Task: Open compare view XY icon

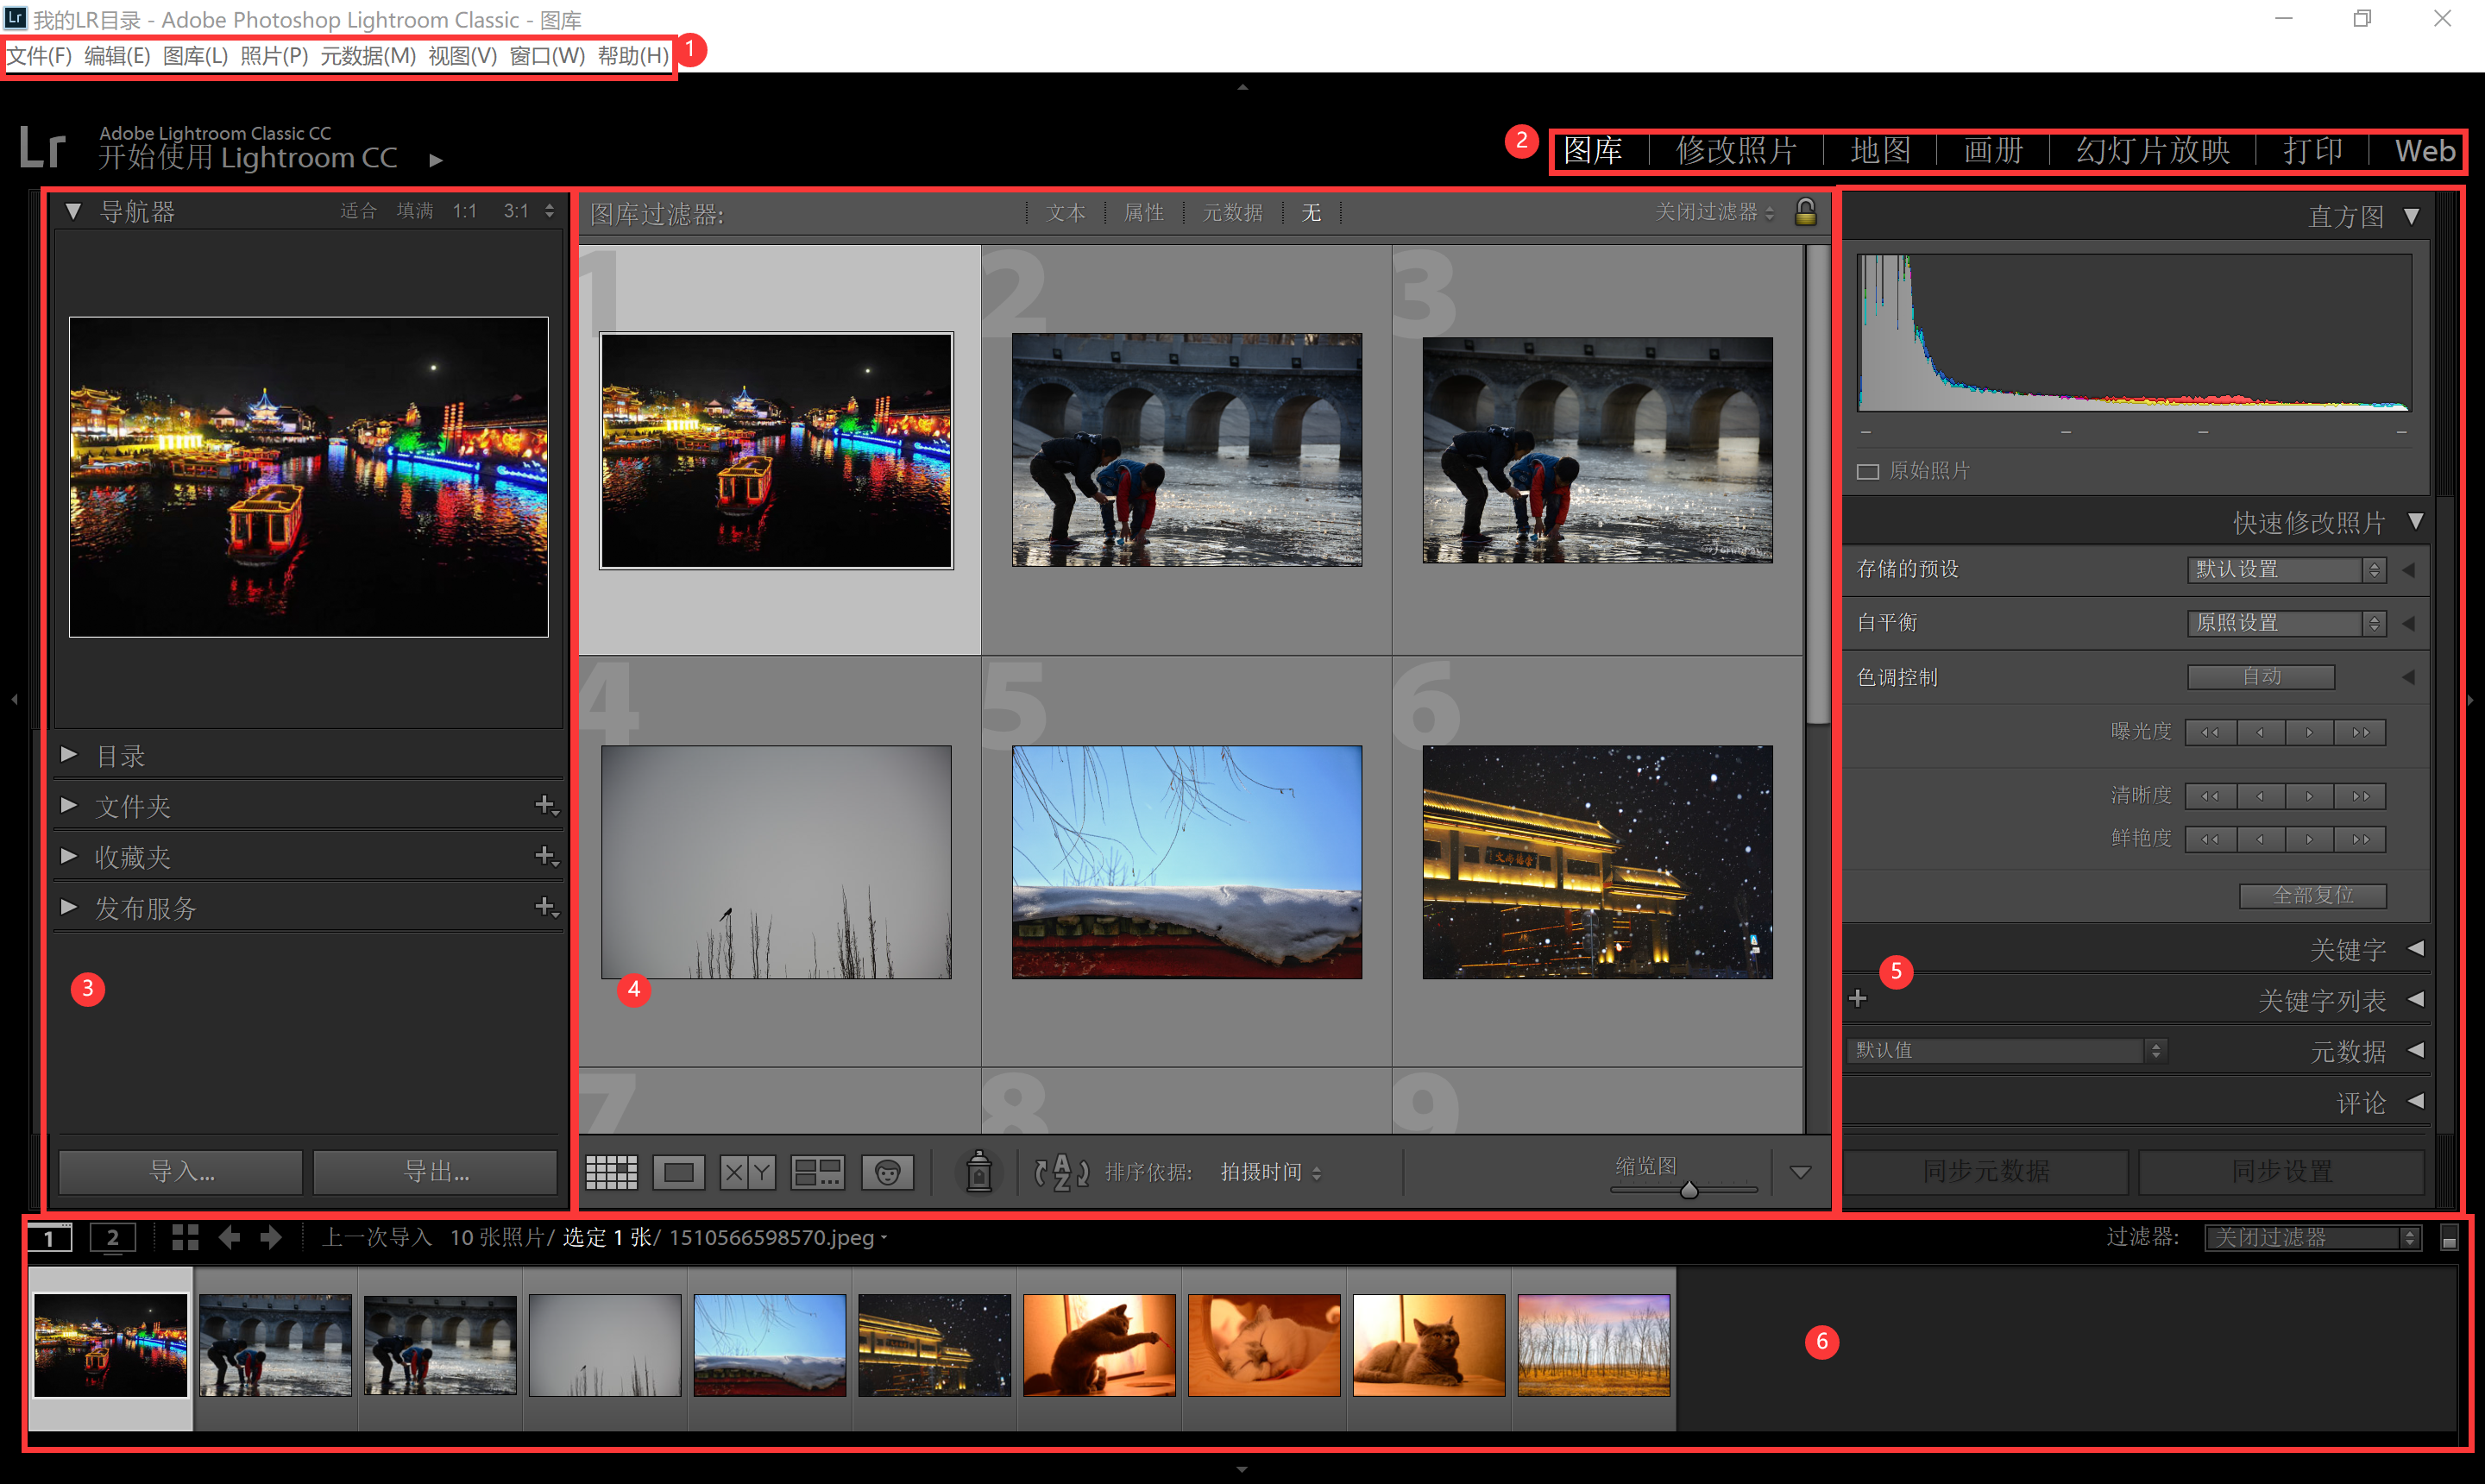Action: click(748, 1172)
